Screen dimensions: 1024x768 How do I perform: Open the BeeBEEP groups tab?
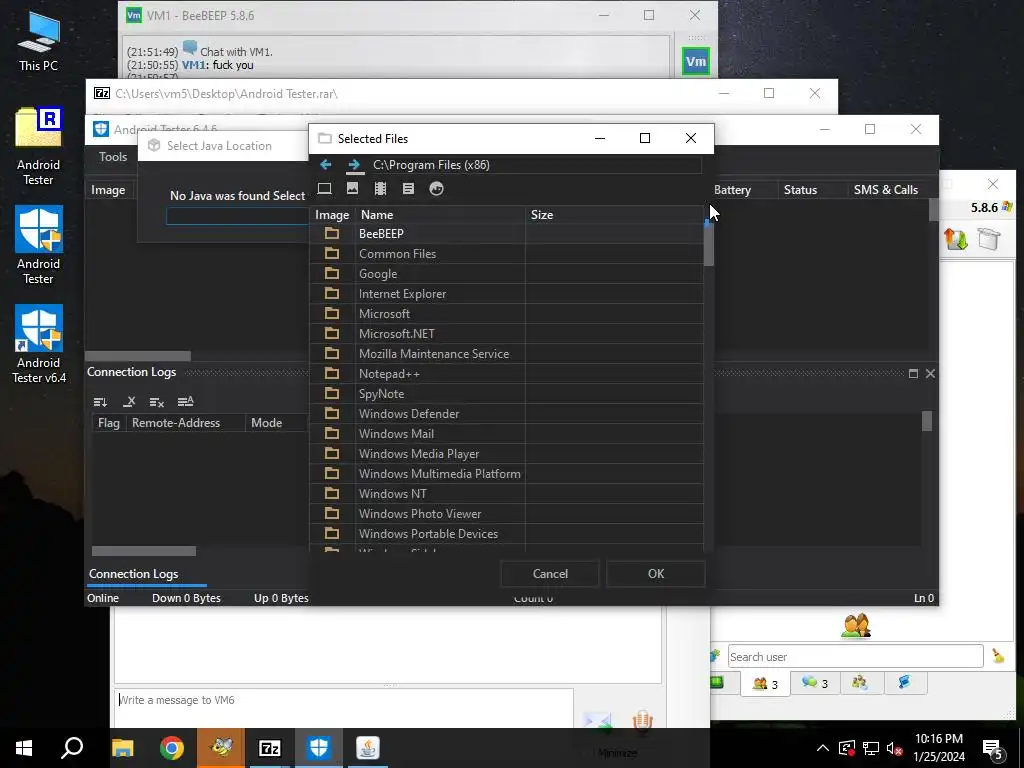click(859, 683)
